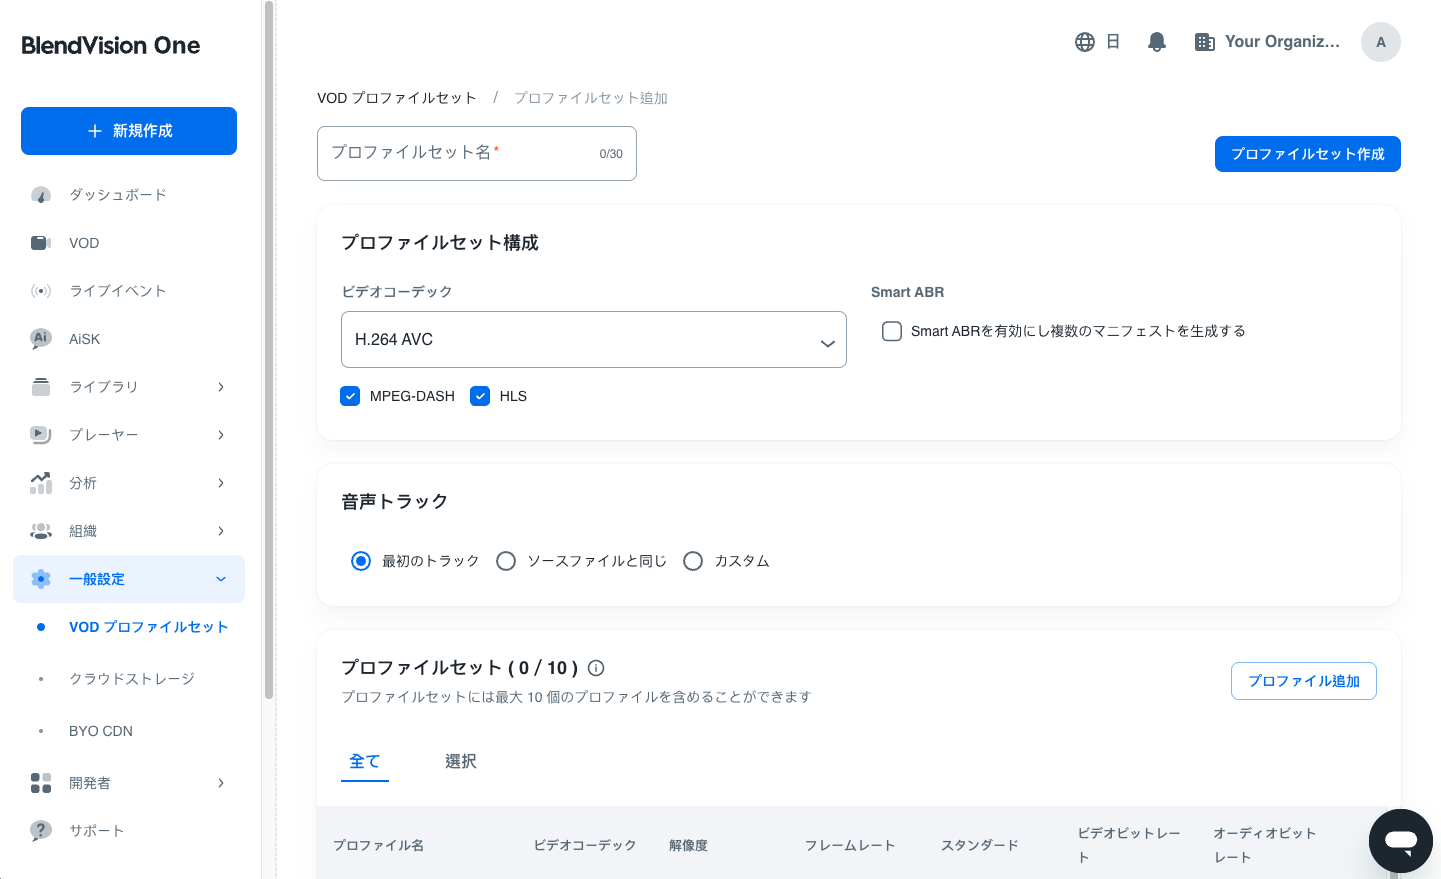Uncheck the MPEG-DASH checkbox
Screen dimensions: 1441x879
(350, 396)
